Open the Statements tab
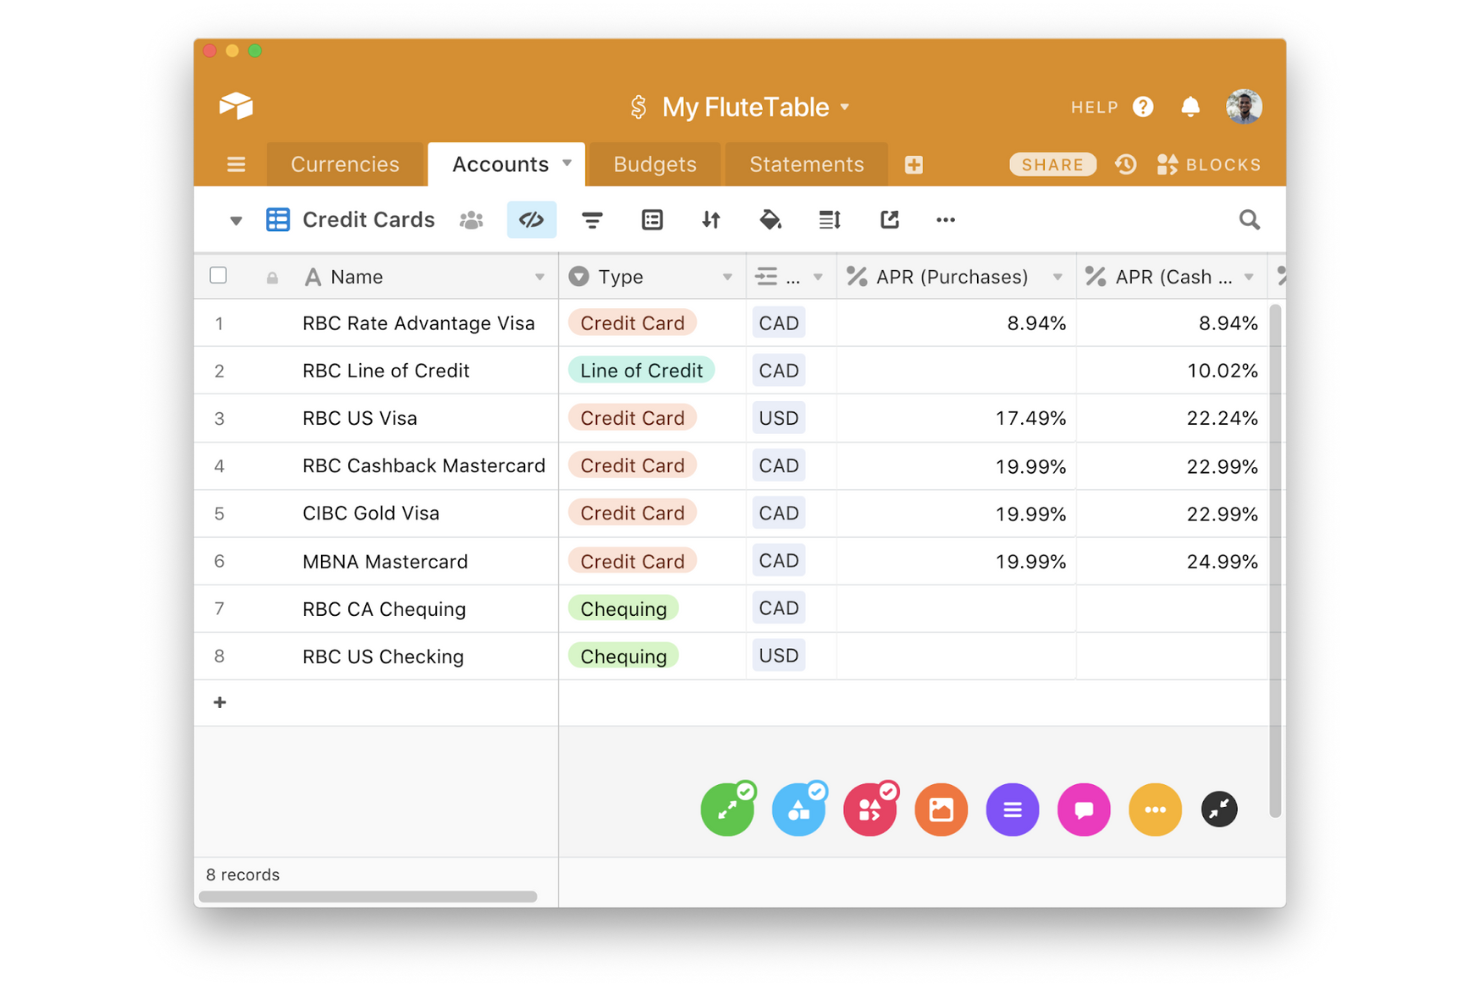The width and height of the screenshot is (1480, 987). pos(806,164)
